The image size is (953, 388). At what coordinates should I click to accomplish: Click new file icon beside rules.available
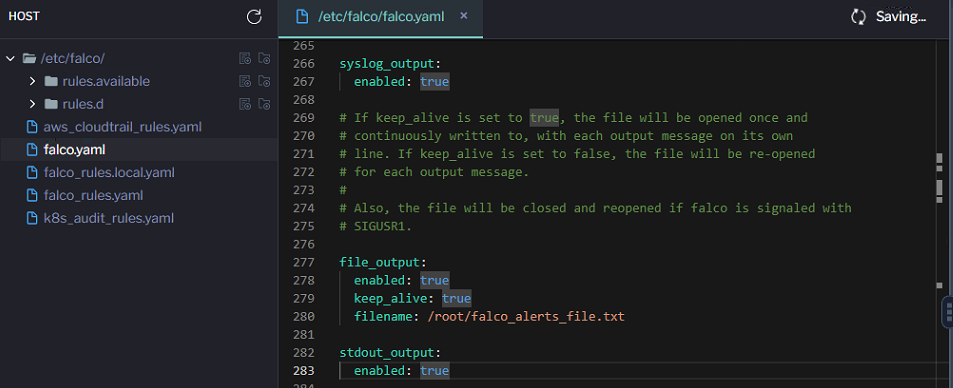click(x=245, y=81)
